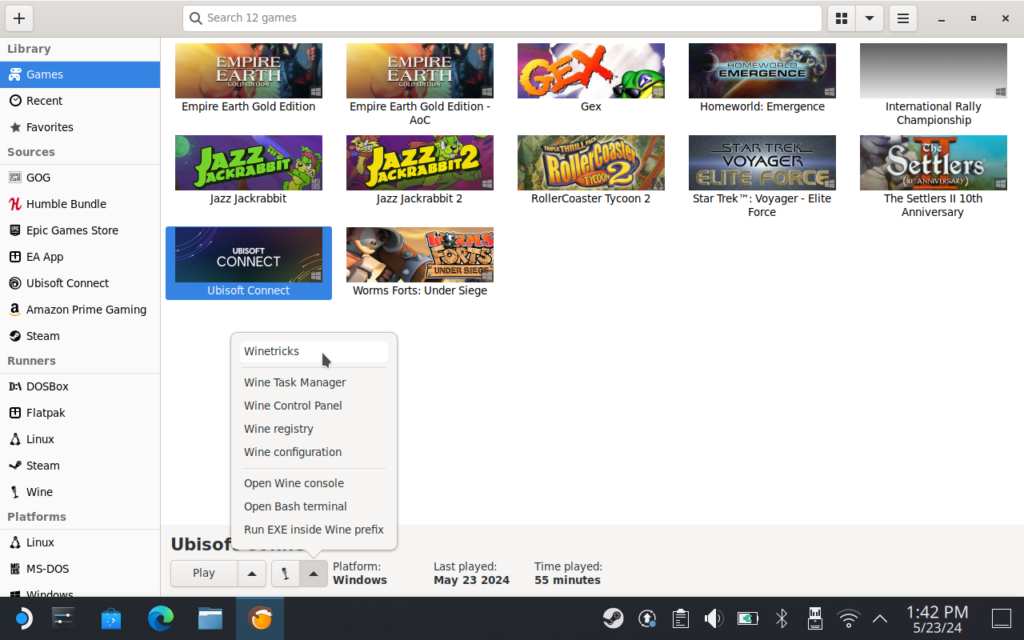Switch to grid view icon
The width and height of the screenshot is (1024, 640).
point(841,18)
